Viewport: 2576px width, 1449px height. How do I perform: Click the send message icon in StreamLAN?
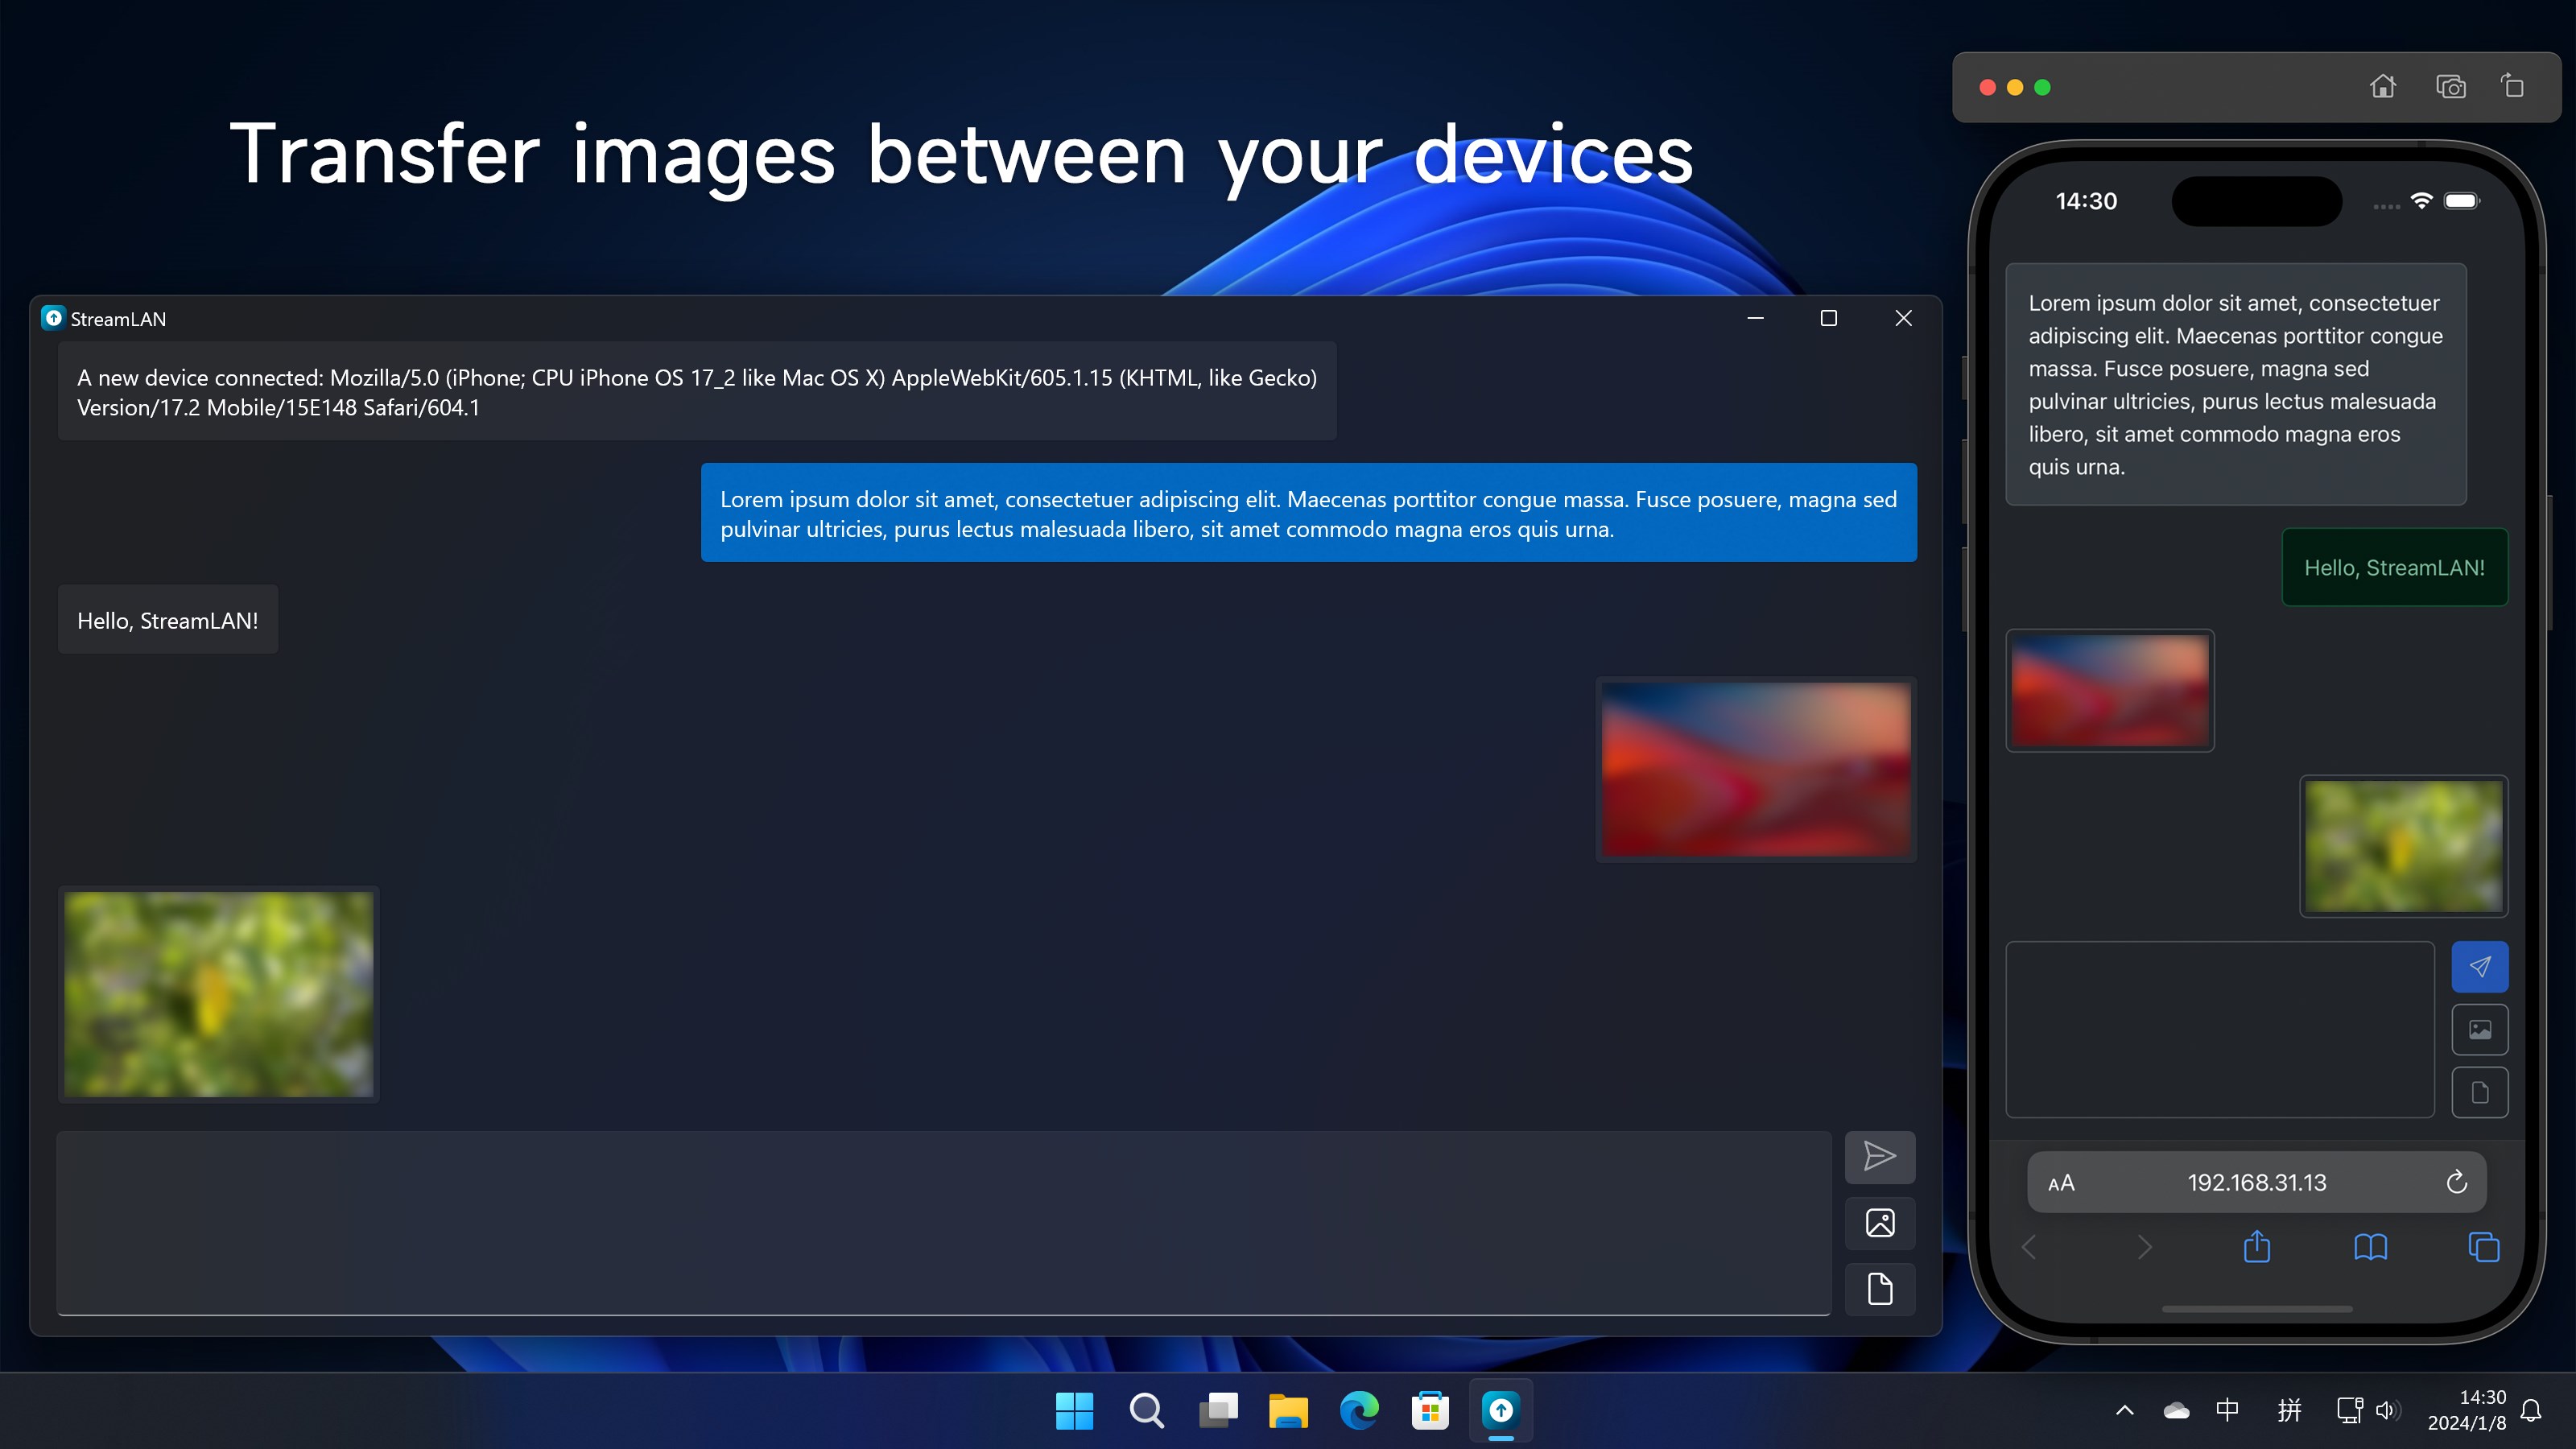1879,1157
